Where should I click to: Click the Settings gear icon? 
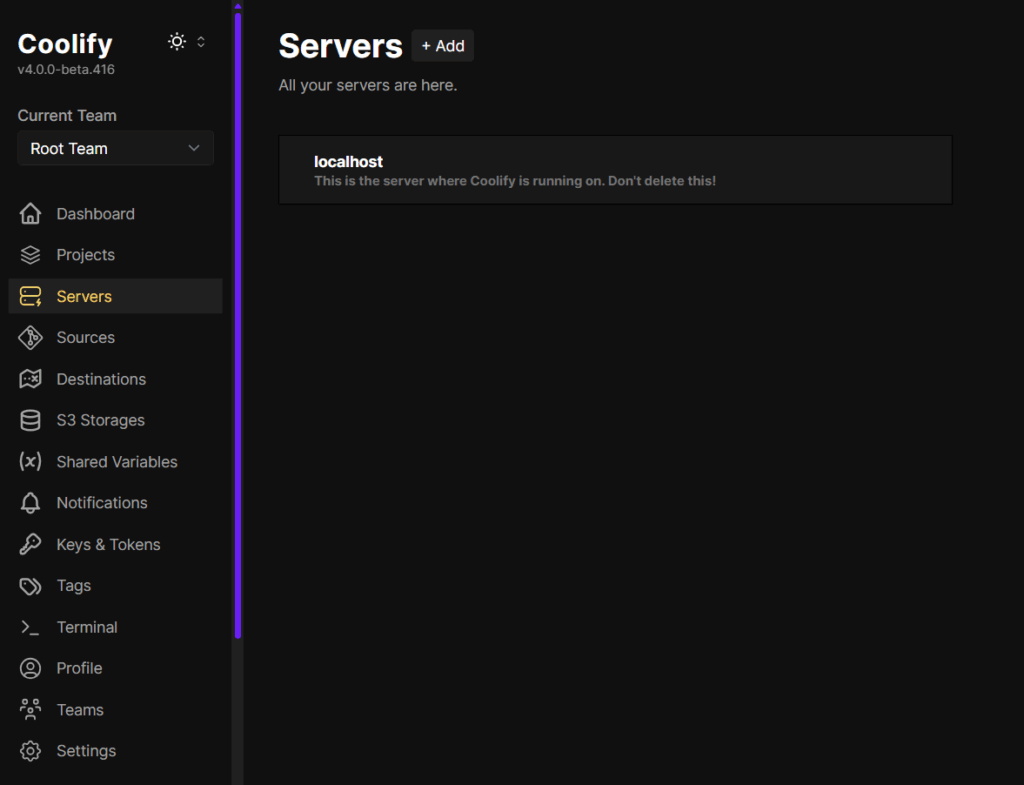pos(30,751)
